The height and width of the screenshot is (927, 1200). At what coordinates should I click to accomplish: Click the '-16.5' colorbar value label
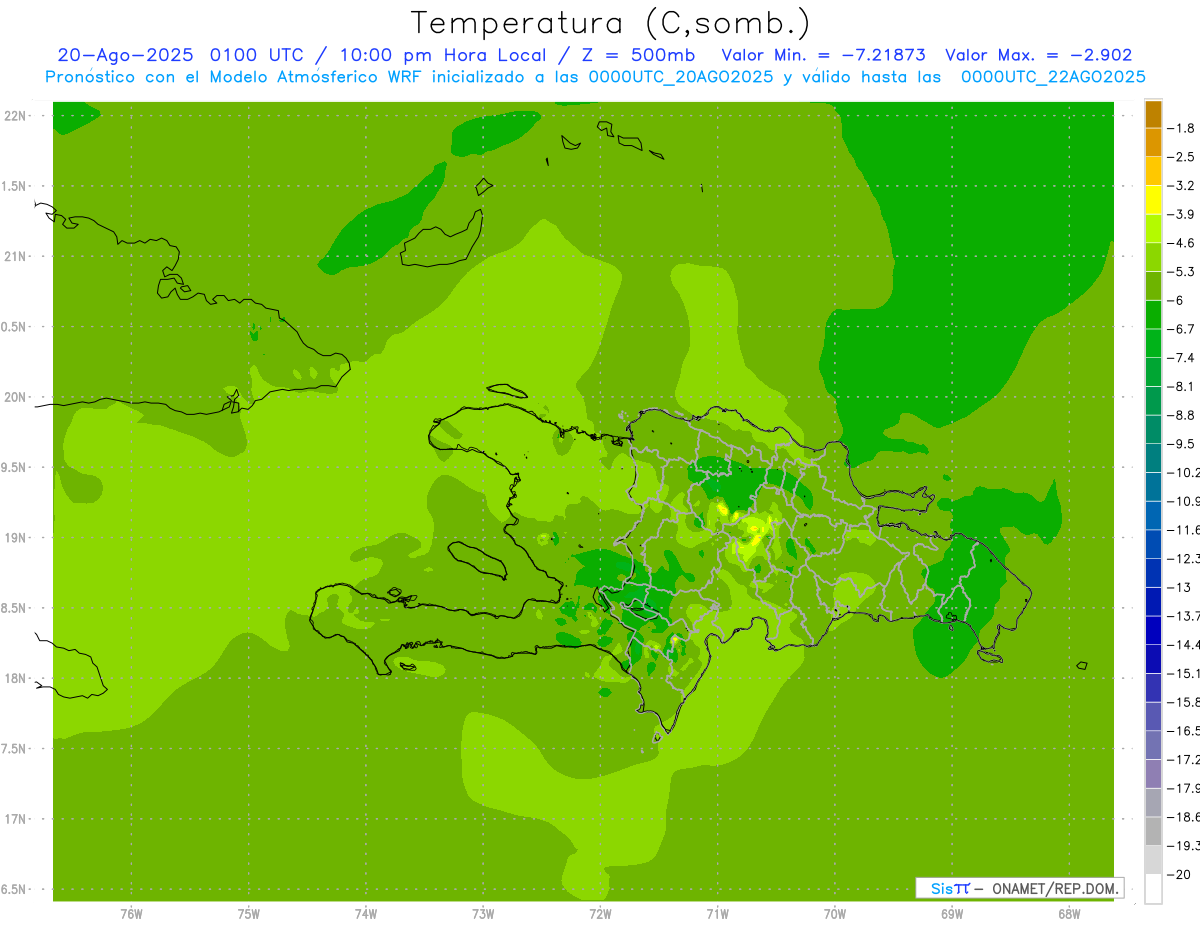(1184, 731)
